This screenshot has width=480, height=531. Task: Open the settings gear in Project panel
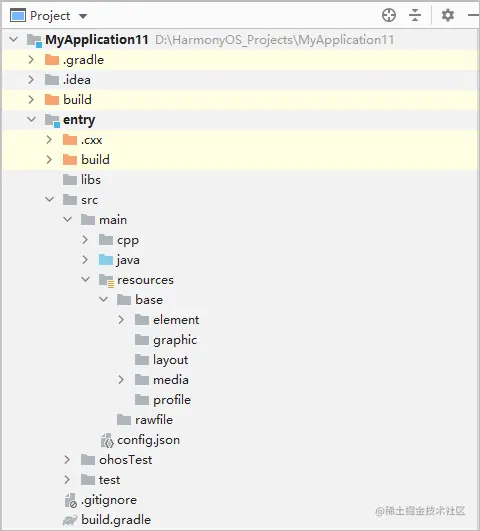tap(447, 15)
